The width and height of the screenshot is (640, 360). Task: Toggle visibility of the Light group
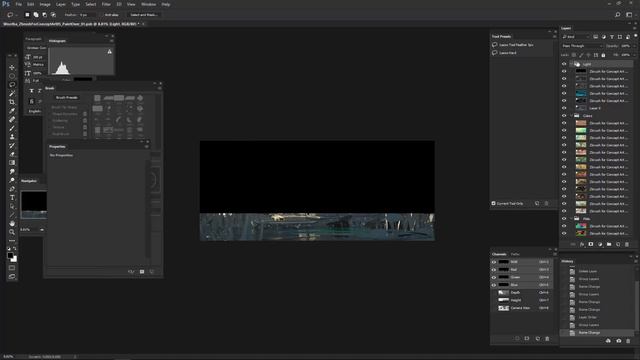click(564, 64)
